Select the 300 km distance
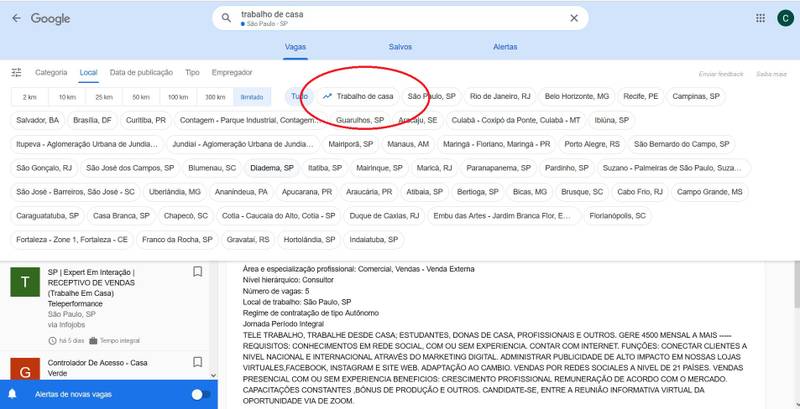The image size is (800, 409). [x=215, y=97]
